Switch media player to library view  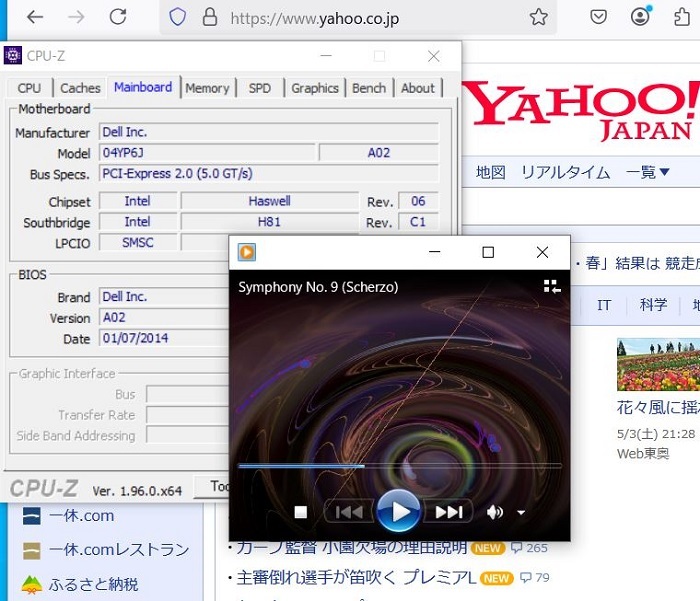pos(552,287)
